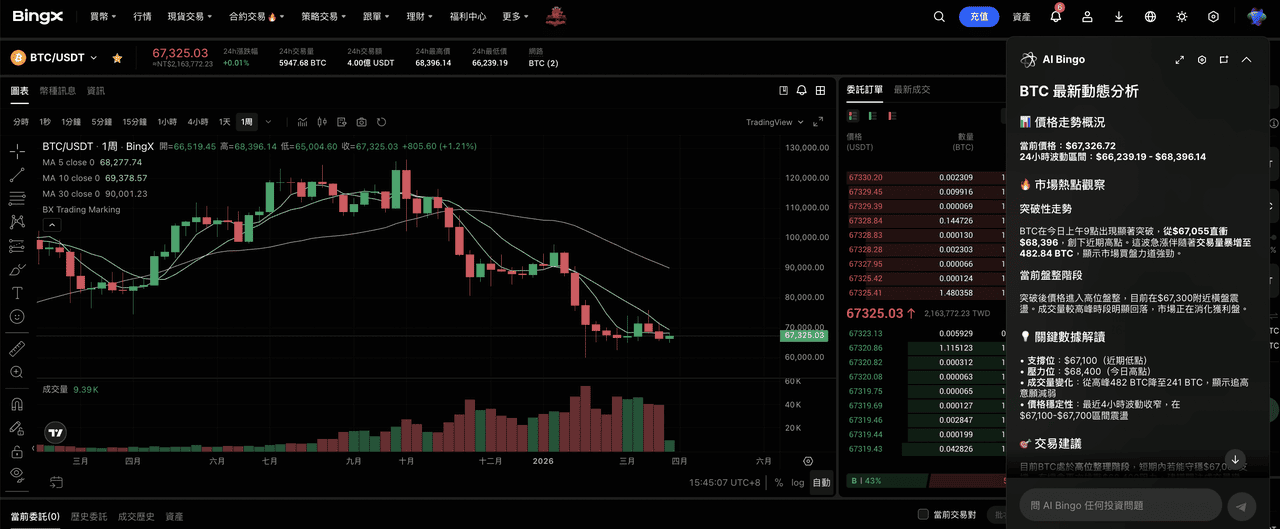Toggle the 當前交易對 checkbox
Image resolution: width=1280 pixels, height=529 pixels.
[923, 515]
